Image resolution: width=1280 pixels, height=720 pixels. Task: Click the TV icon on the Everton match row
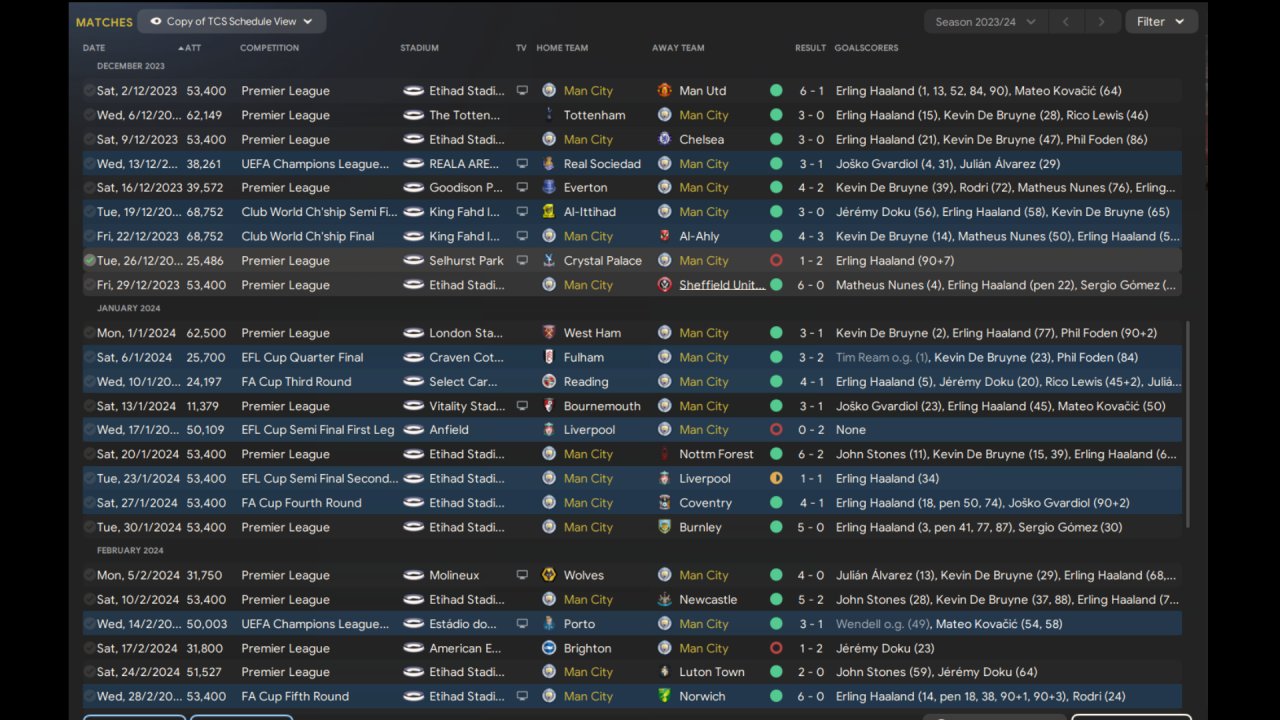click(522, 188)
